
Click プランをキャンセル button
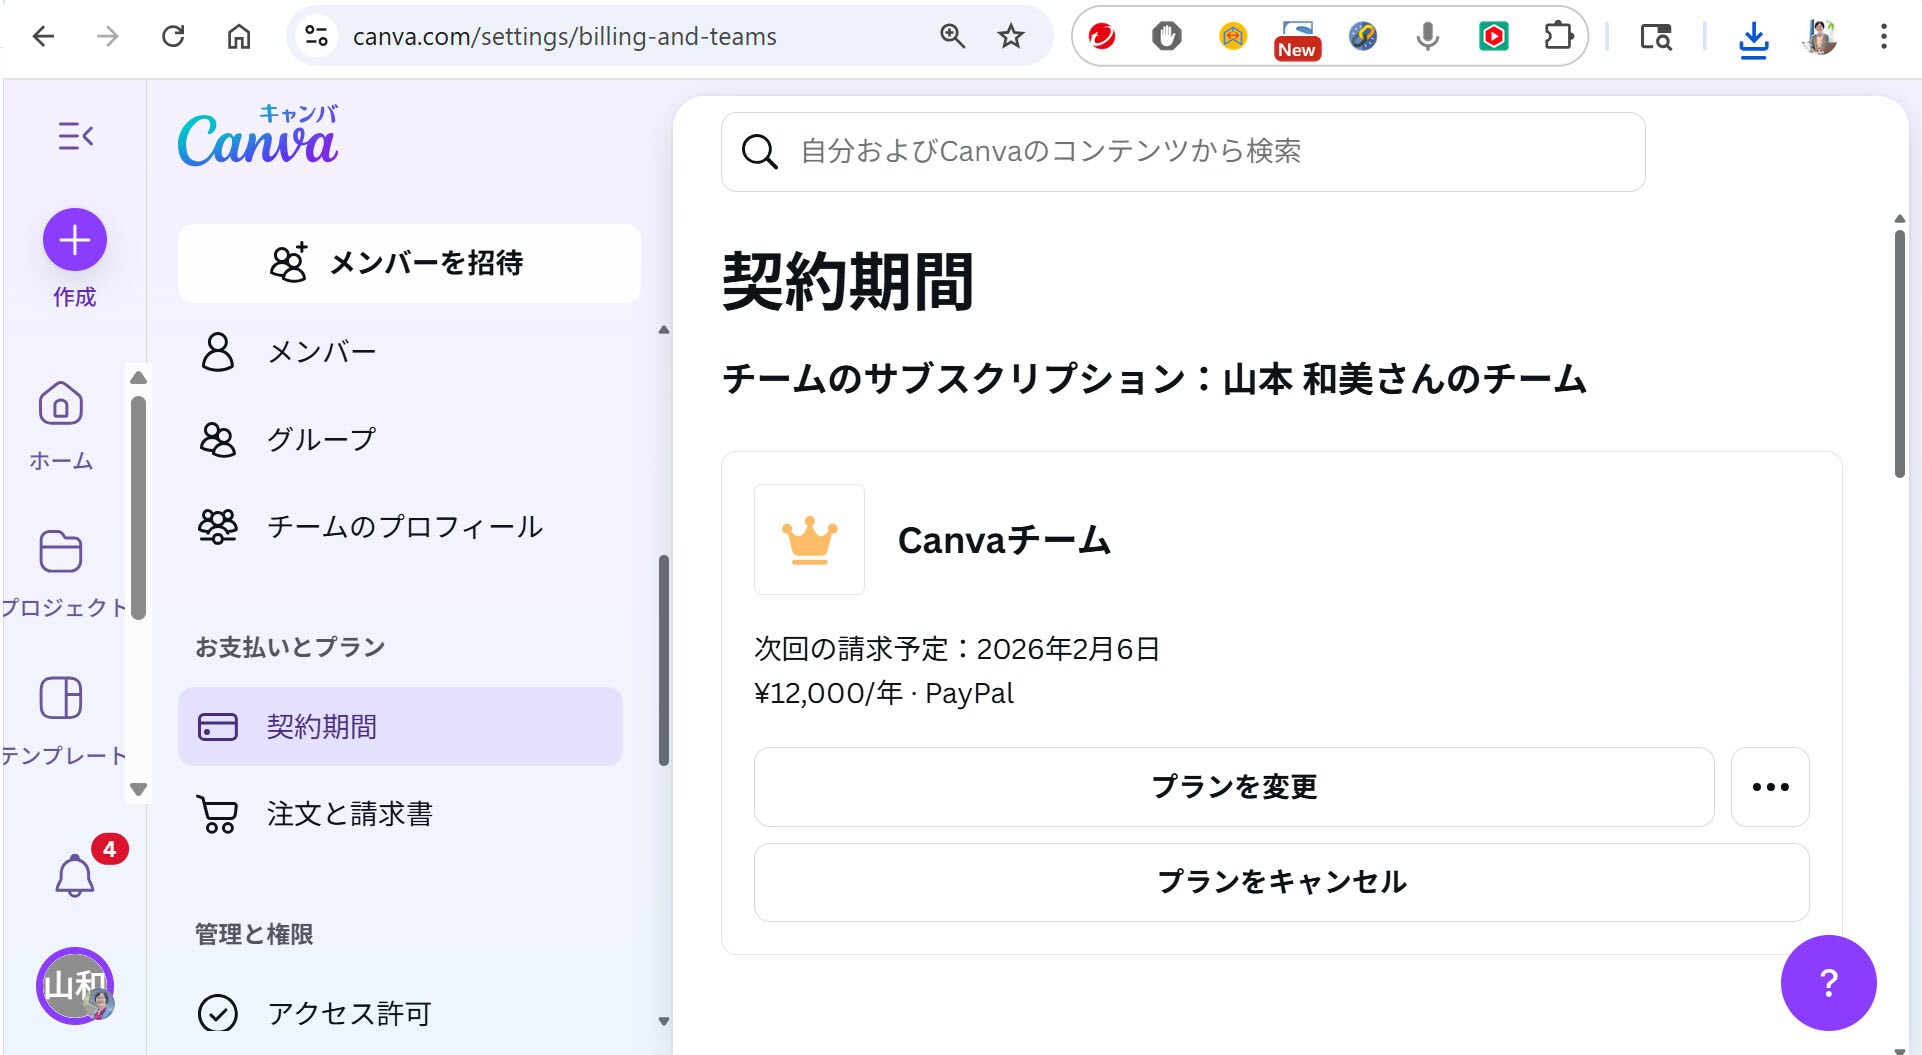[1281, 882]
